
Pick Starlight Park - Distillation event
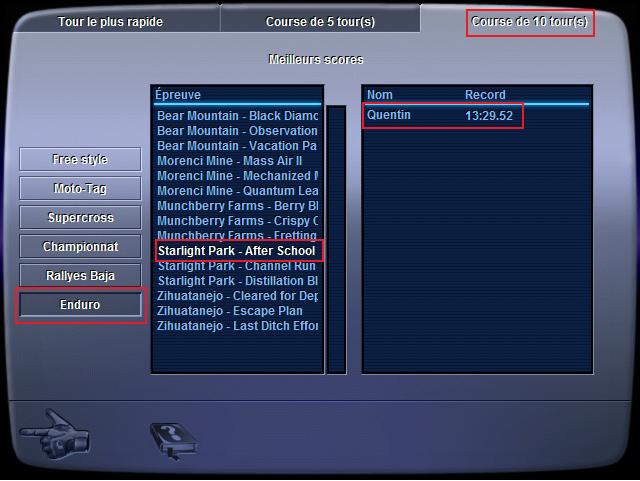click(x=238, y=281)
